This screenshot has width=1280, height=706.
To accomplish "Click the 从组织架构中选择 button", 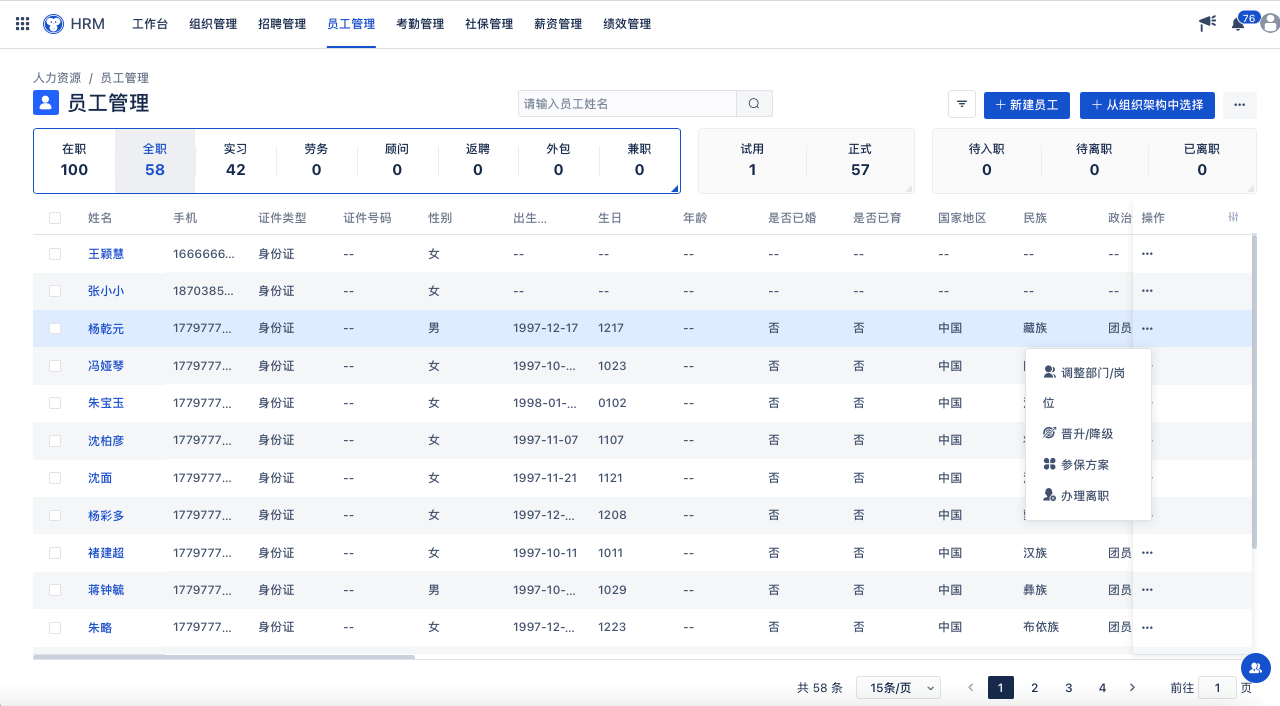I will tap(1147, 104).
